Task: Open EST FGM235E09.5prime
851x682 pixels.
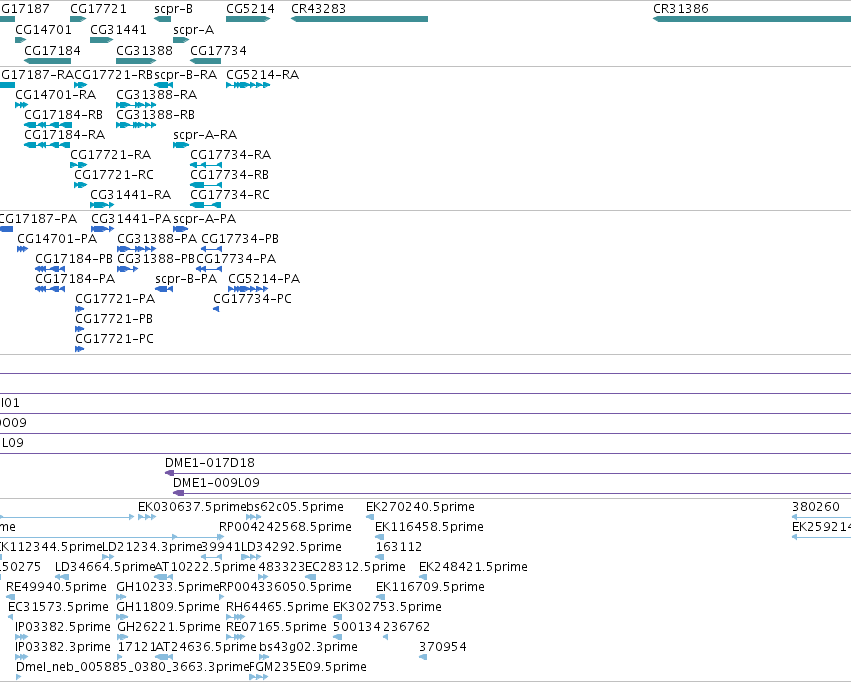Action: click(x=259, y=677)
